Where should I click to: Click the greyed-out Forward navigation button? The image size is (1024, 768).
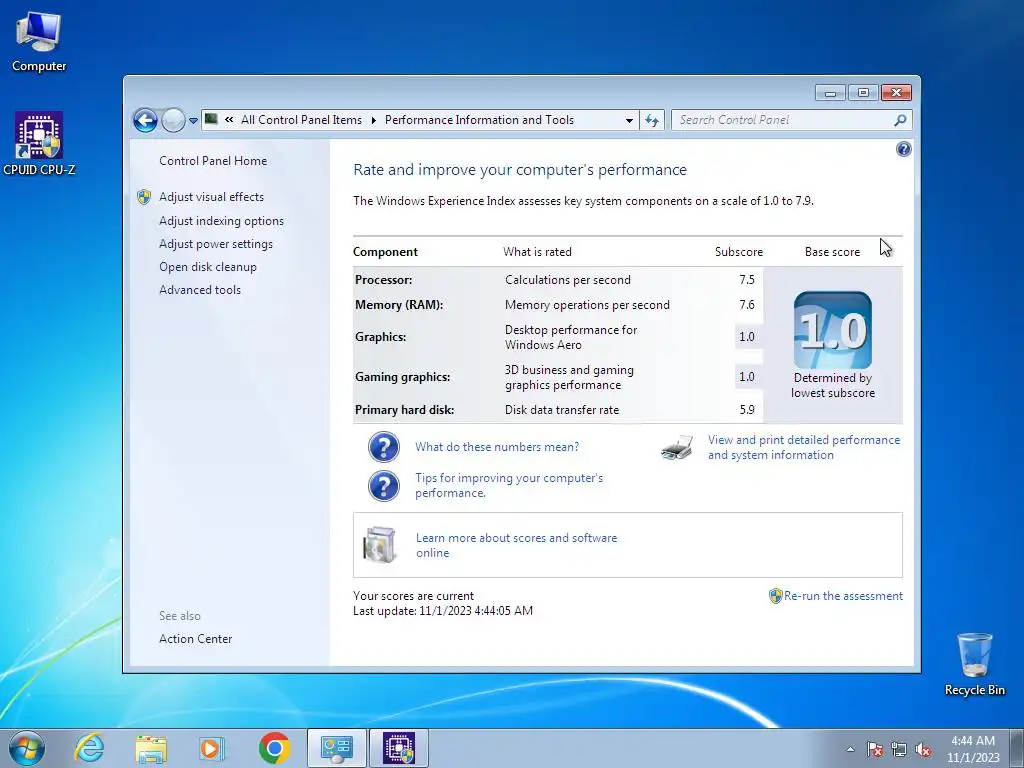pyautogui.click(x=173, y=120)
